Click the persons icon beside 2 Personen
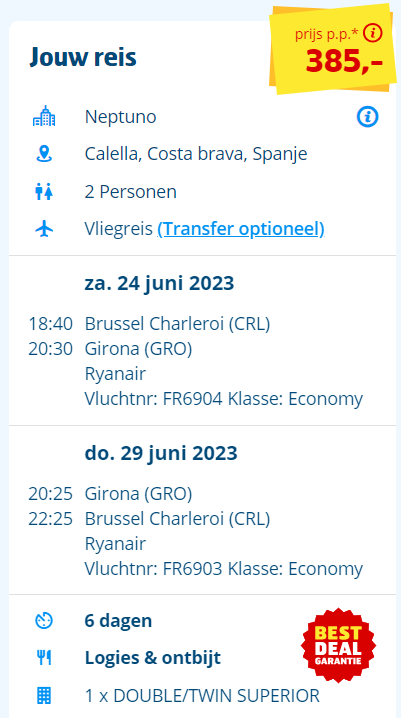401x718 pixels. tap(44, 192)
